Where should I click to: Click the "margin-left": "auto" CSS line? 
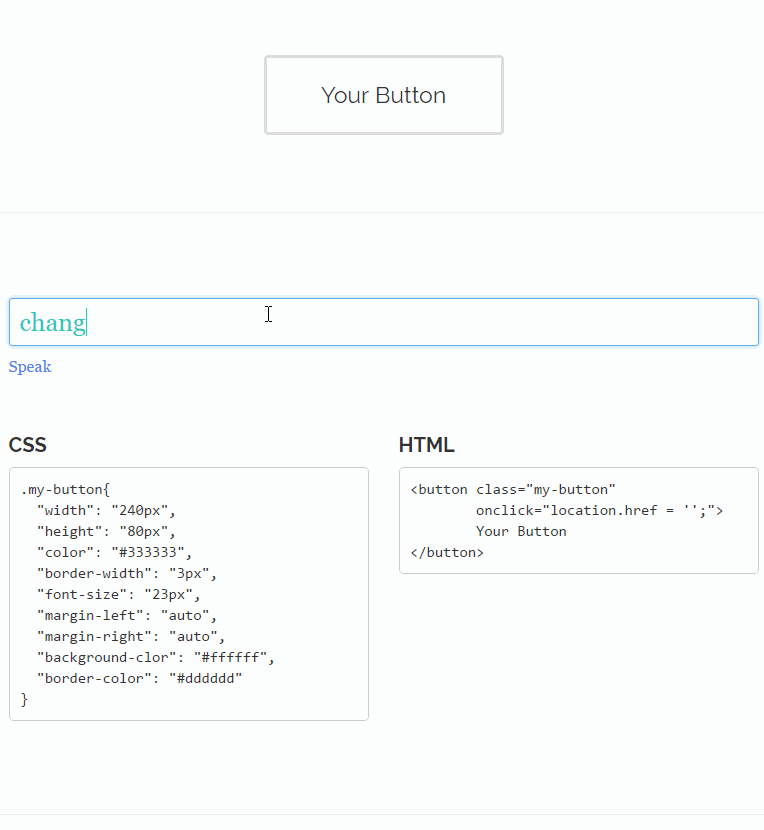click(x=126, y=615)
